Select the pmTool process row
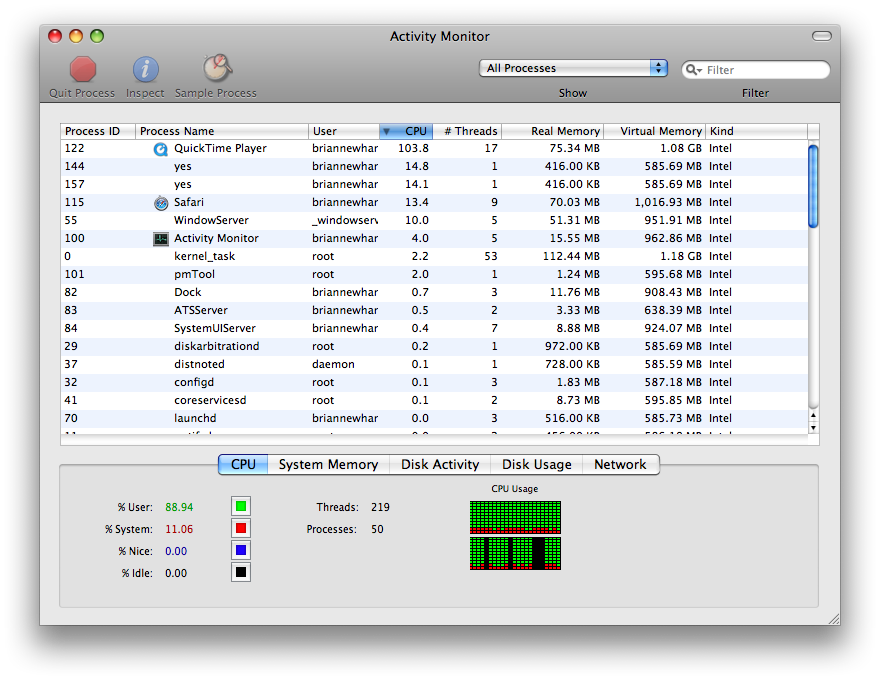Image resolution: width=880 pixels, height=680 pixels. point(434,274)
